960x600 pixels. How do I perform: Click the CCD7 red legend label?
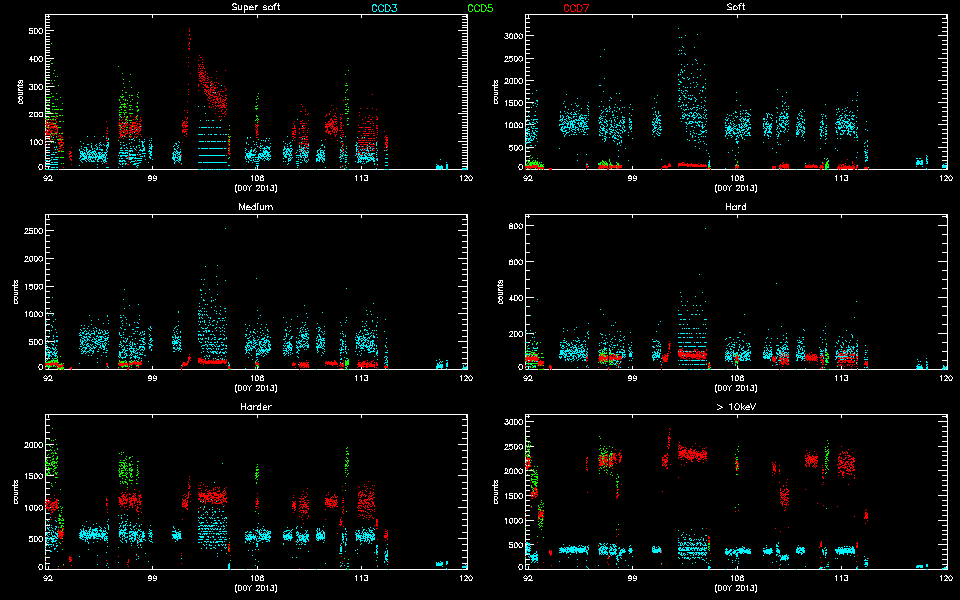pos(576,8)
